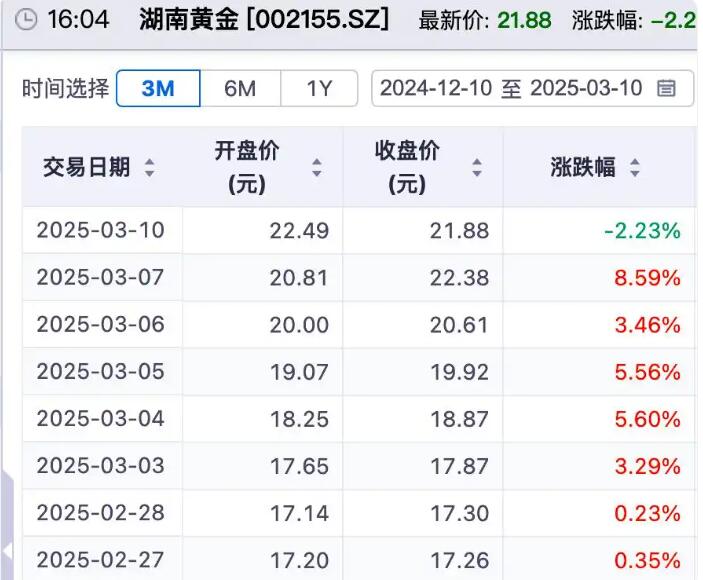Switch to the 1Y time range
The image size is (703, 580).
[x=319, y=89]
